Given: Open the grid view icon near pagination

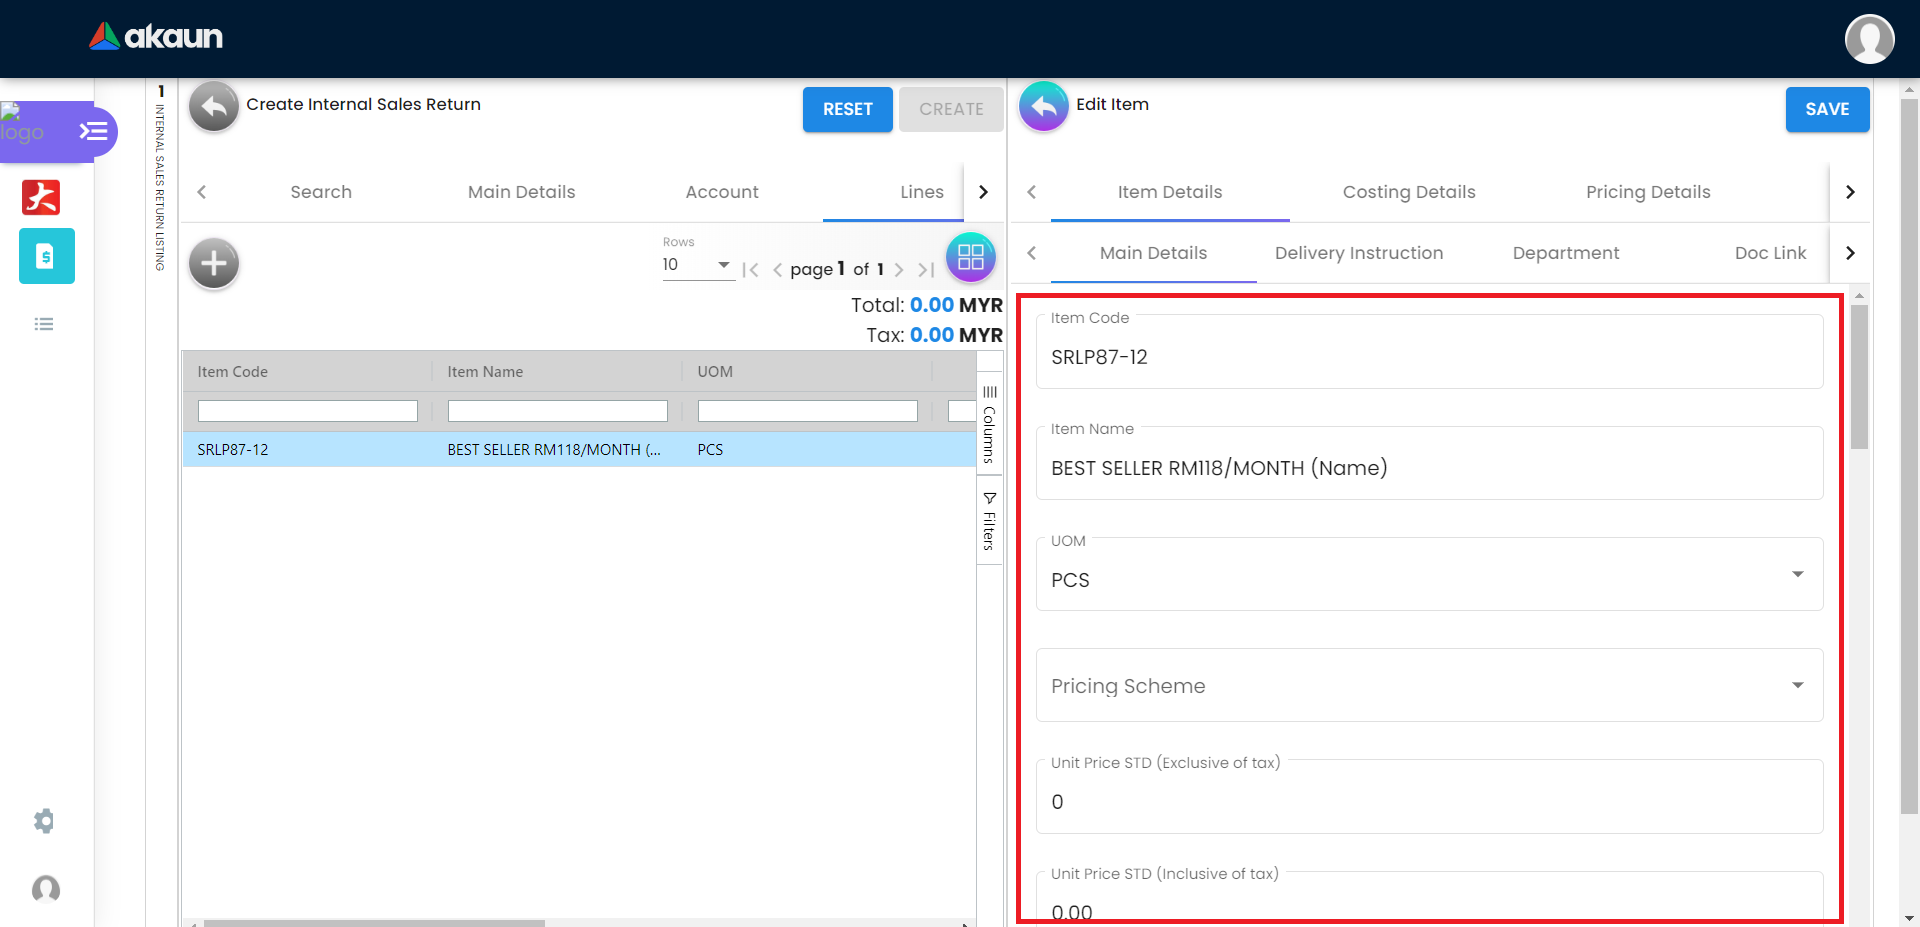Looking at the screenshot, I should point(970,257).
